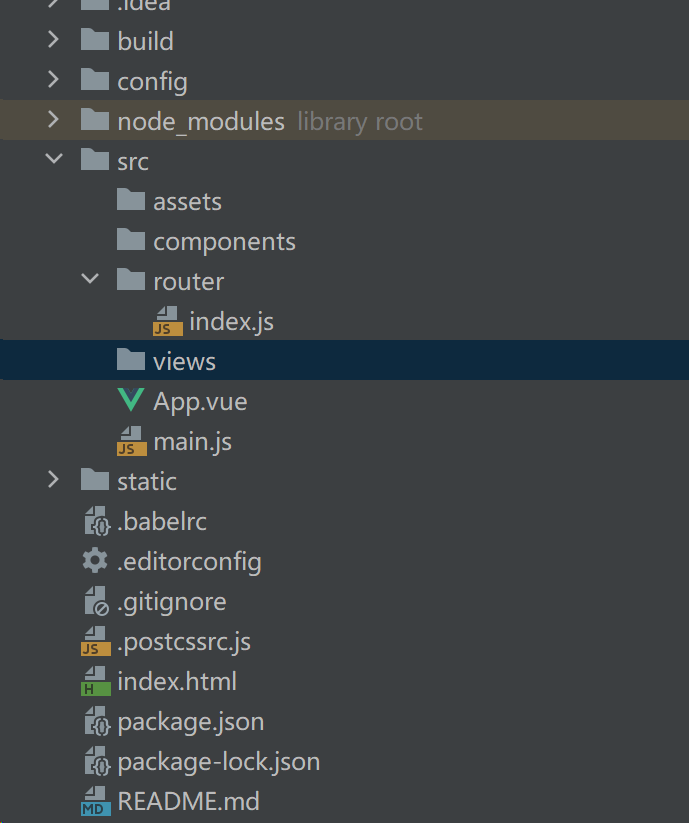The width and height of the screenshot is (689, 823).
Task: Click the gear icon of .editorconfig
Action: tap(95, 561)
